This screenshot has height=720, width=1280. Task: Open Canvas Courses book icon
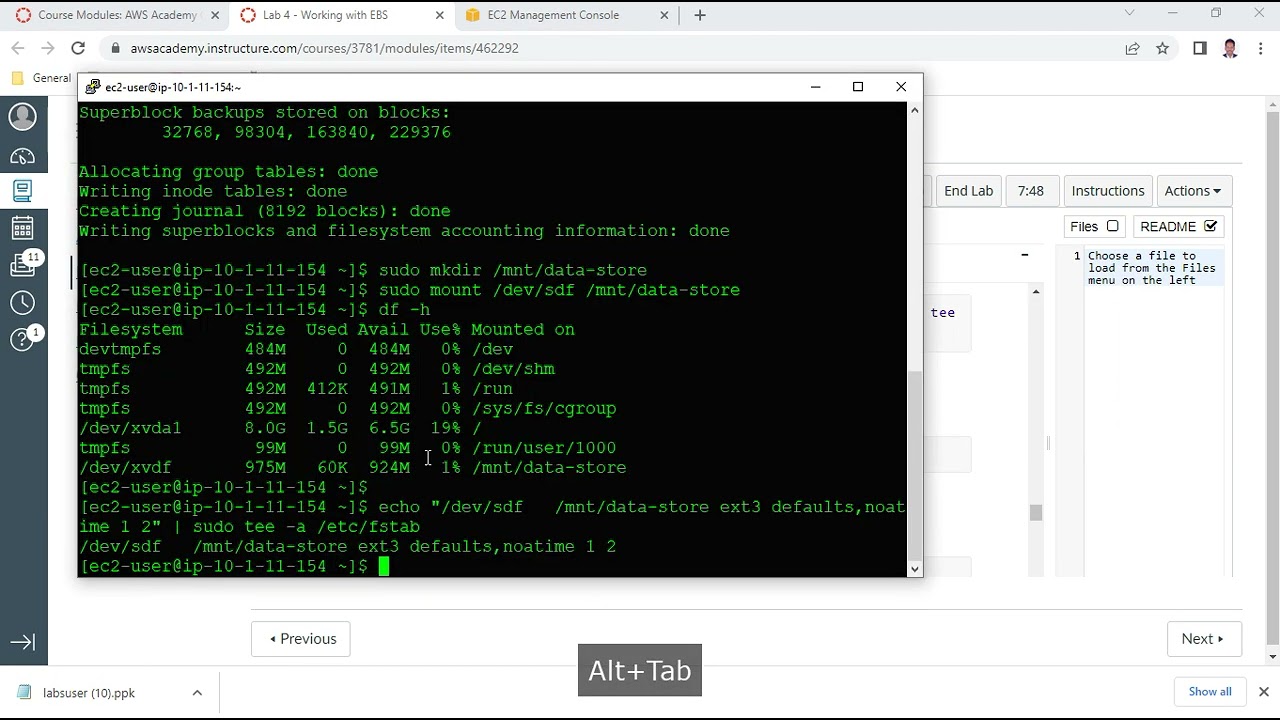coord(22,190)
